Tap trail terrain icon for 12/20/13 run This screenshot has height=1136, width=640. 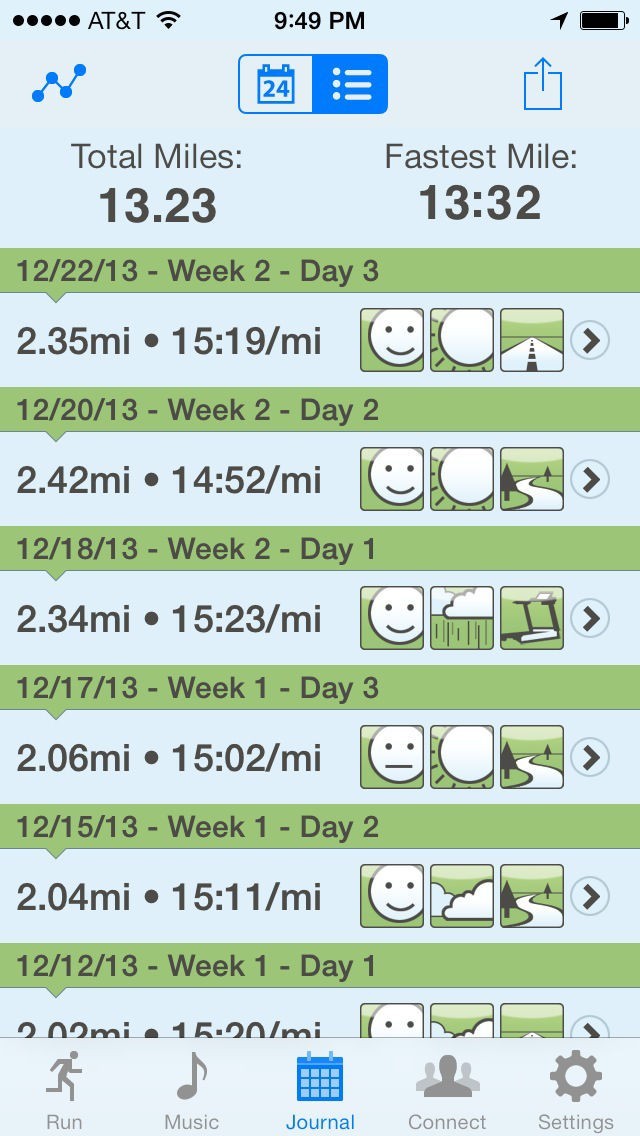click(x=532, y=480)
